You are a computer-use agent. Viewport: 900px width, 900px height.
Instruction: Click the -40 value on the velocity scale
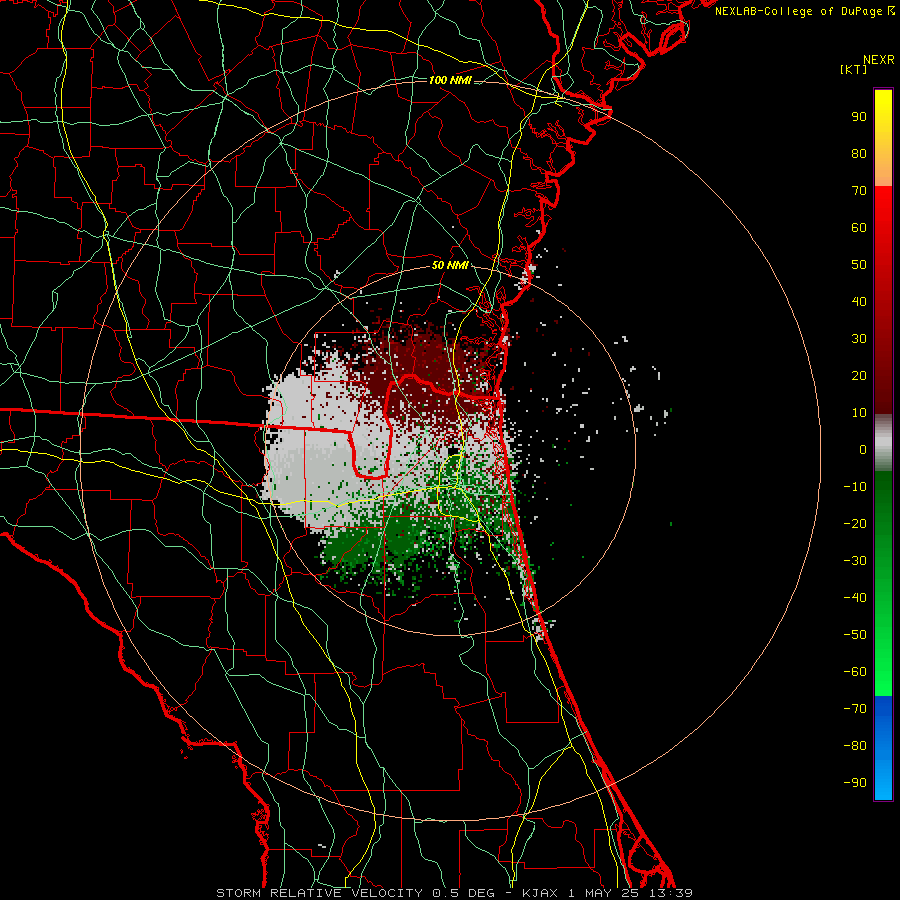click(x=855, y=598)
